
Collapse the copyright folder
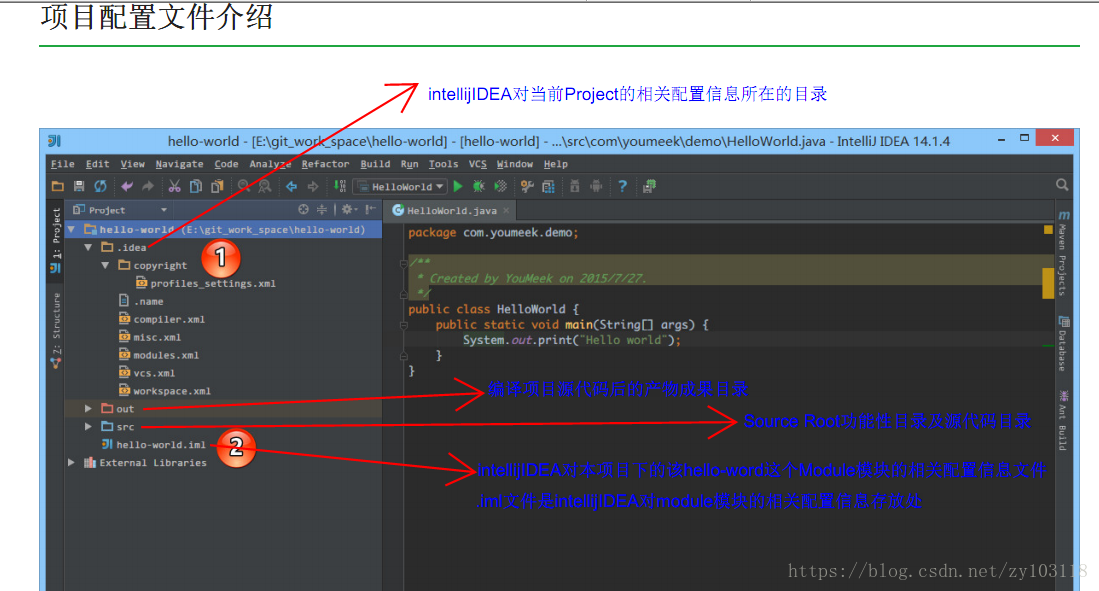[105, 265]
